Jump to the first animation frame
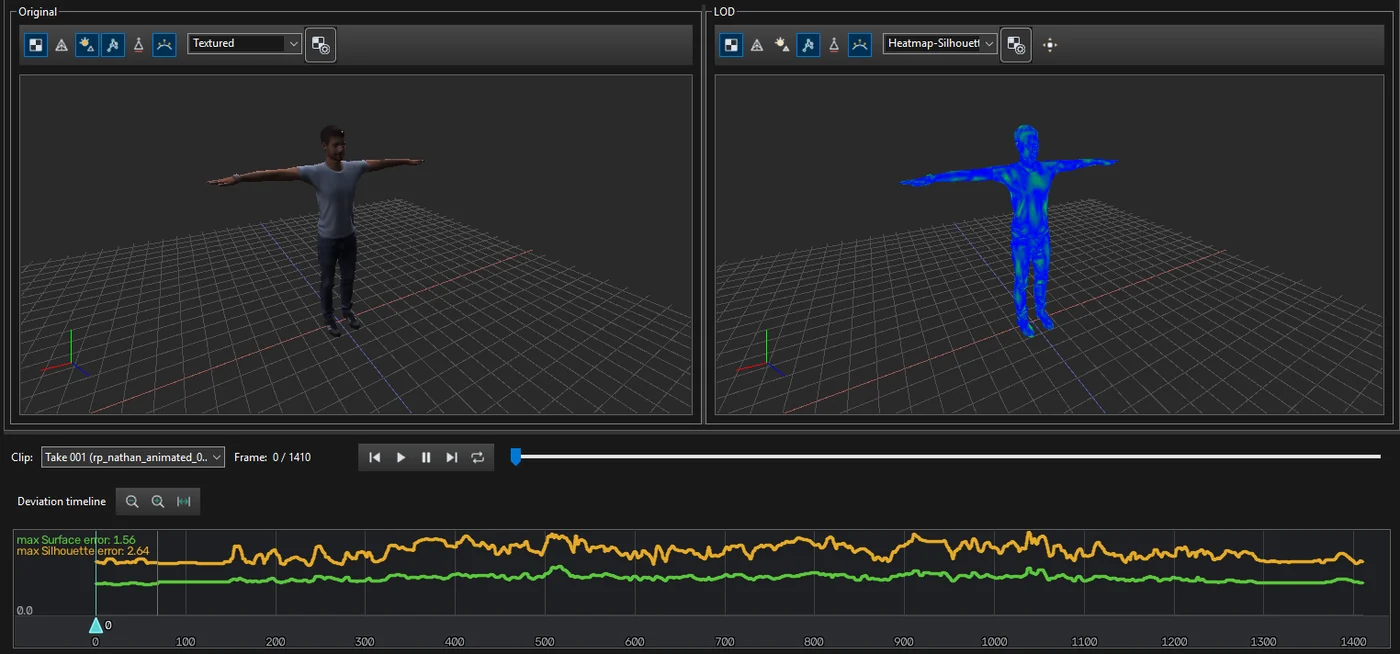 tap(375, 457)
